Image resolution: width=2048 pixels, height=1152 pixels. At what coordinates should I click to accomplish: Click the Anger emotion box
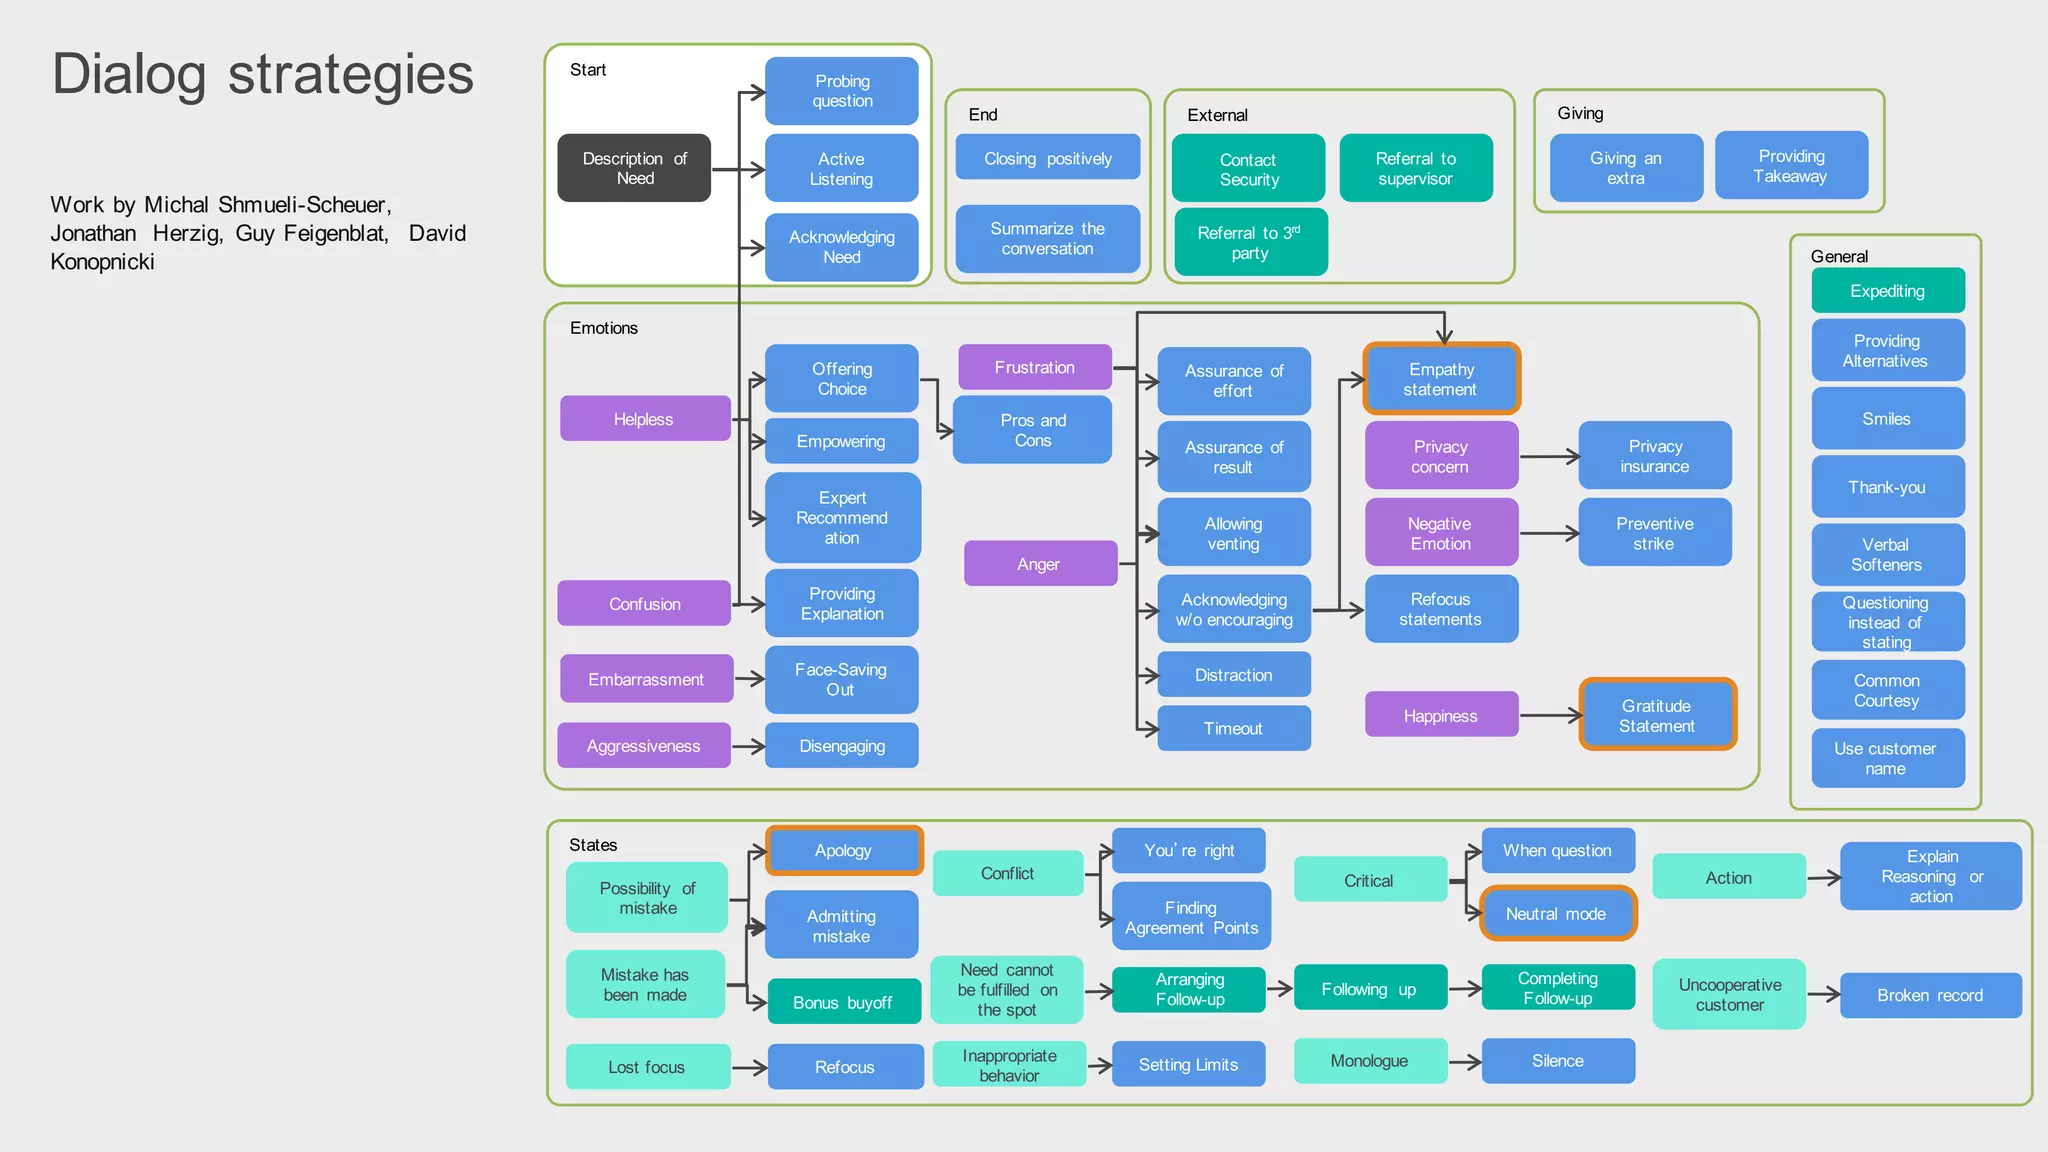tap(1039, 564)
